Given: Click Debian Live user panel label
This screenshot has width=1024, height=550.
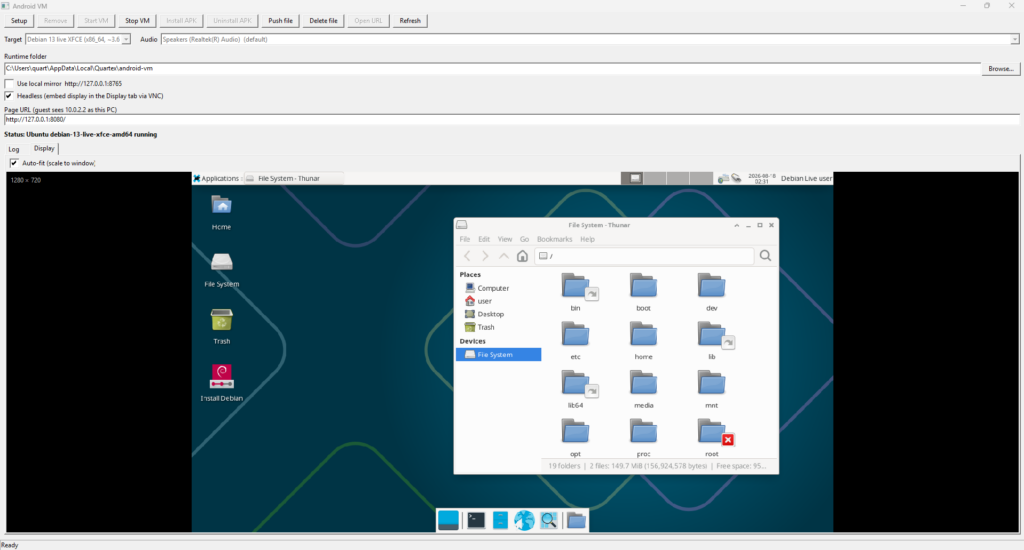Looking at the screenshot, I should (x=807, y=178).
